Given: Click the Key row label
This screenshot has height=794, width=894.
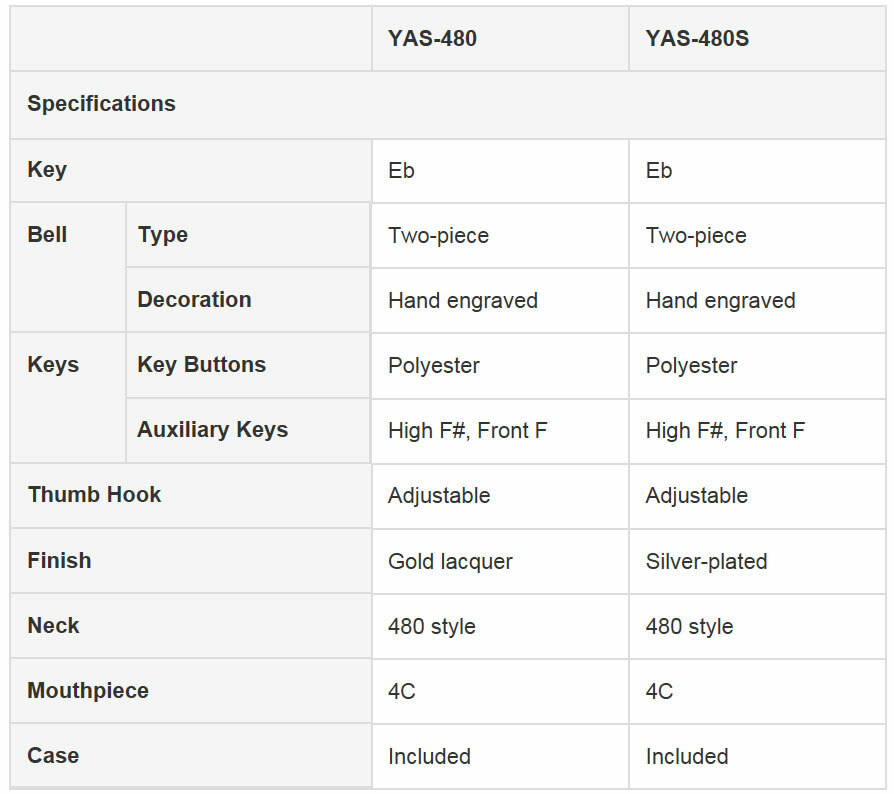Looking at the screenshot, I should [x=47, y=169].
